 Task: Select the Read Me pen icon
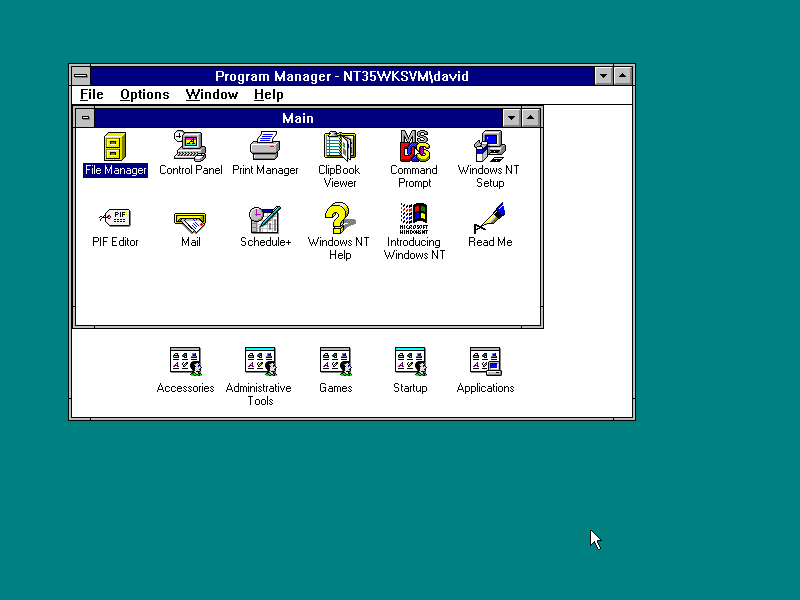(489, 218)
